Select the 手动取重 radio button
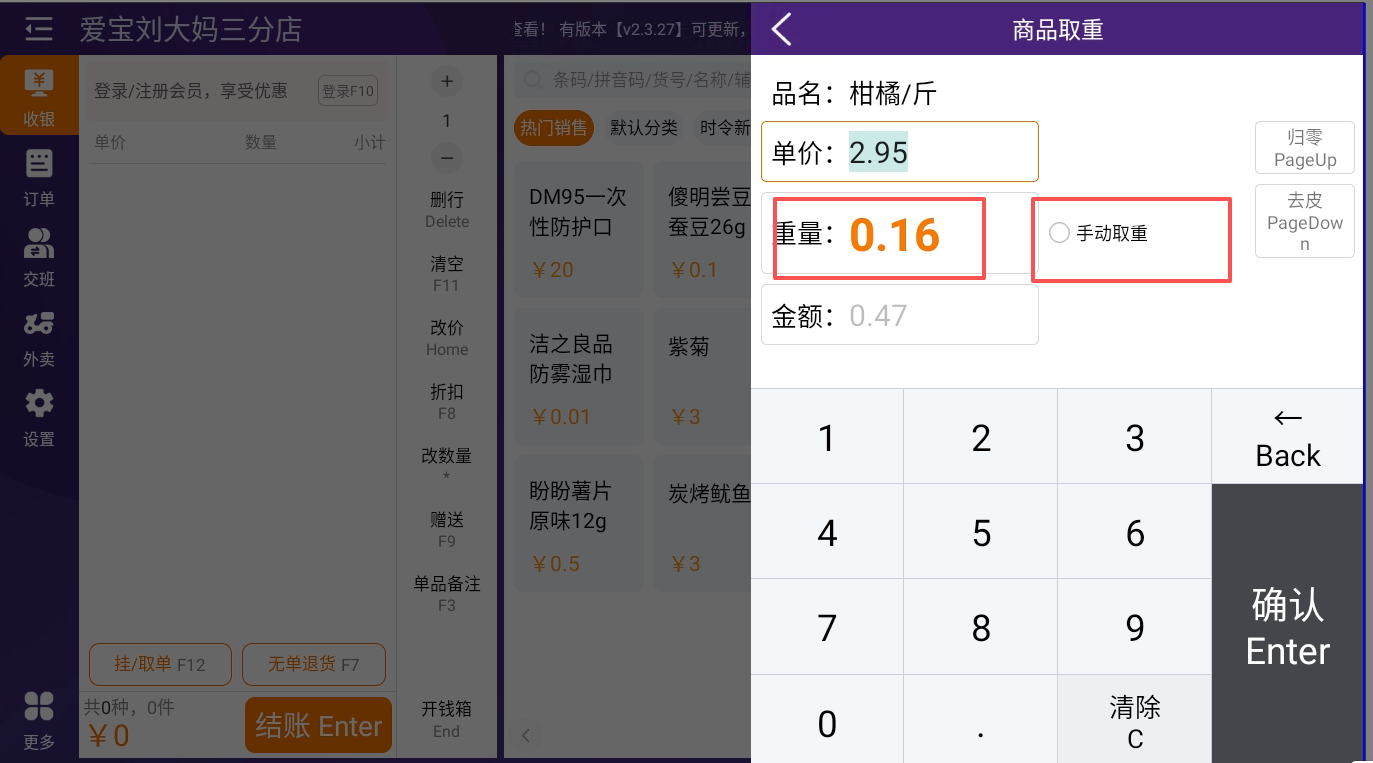Viewport: 1373px width, 763px height. coord(1059,233)
